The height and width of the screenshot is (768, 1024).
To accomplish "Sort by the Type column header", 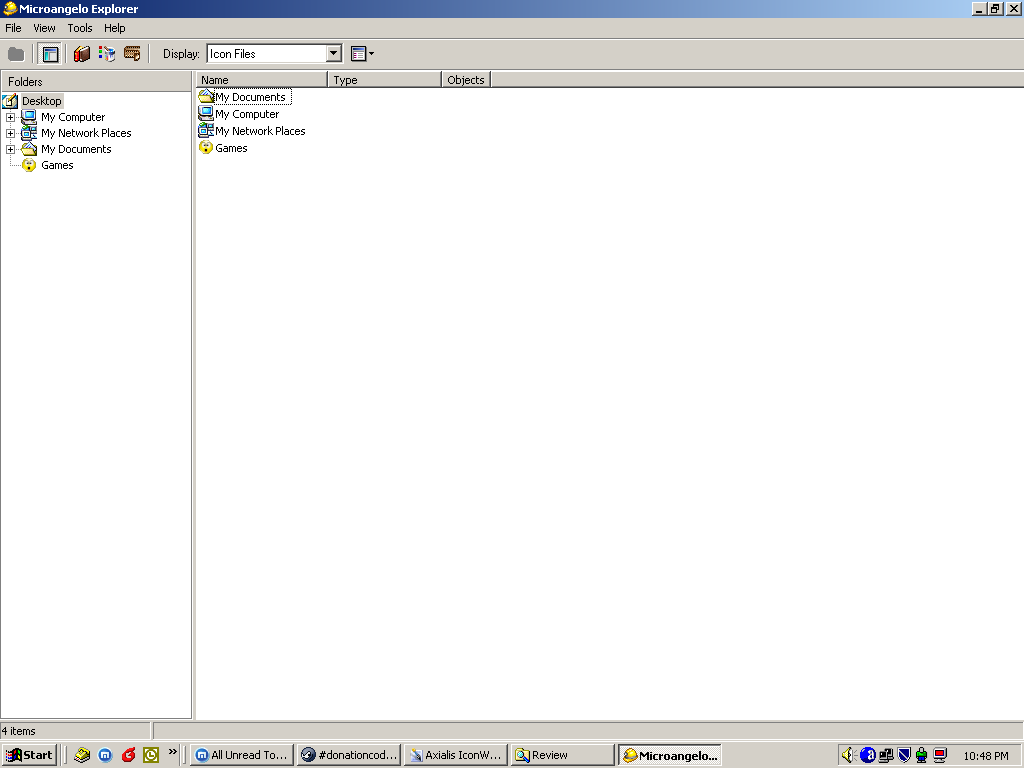I will point(384,80).
